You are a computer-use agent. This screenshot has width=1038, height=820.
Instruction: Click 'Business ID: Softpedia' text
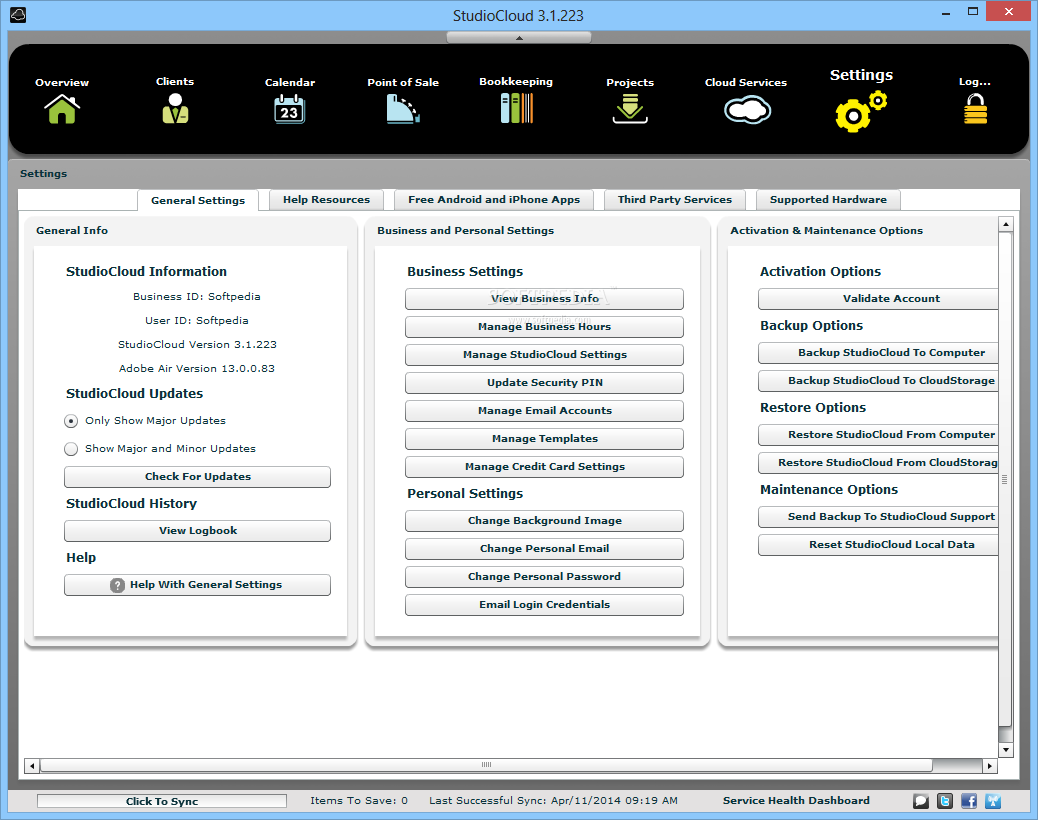pos(197,297)
